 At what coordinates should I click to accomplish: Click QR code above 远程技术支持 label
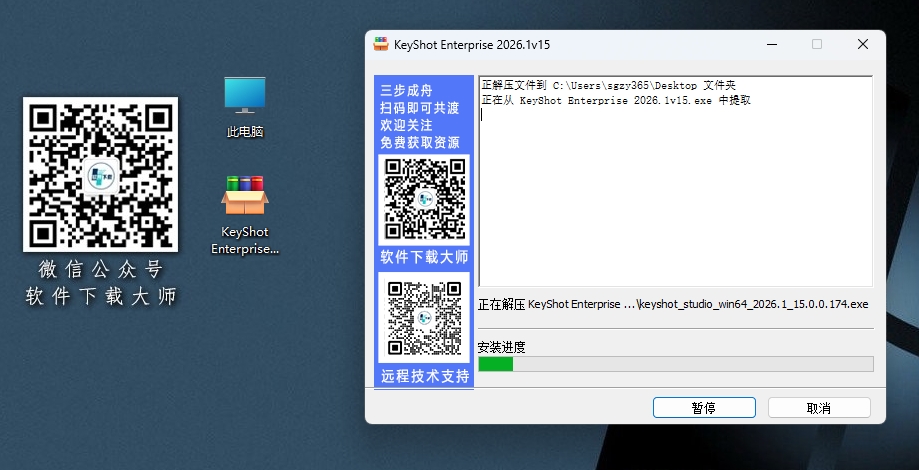point(424,318)
